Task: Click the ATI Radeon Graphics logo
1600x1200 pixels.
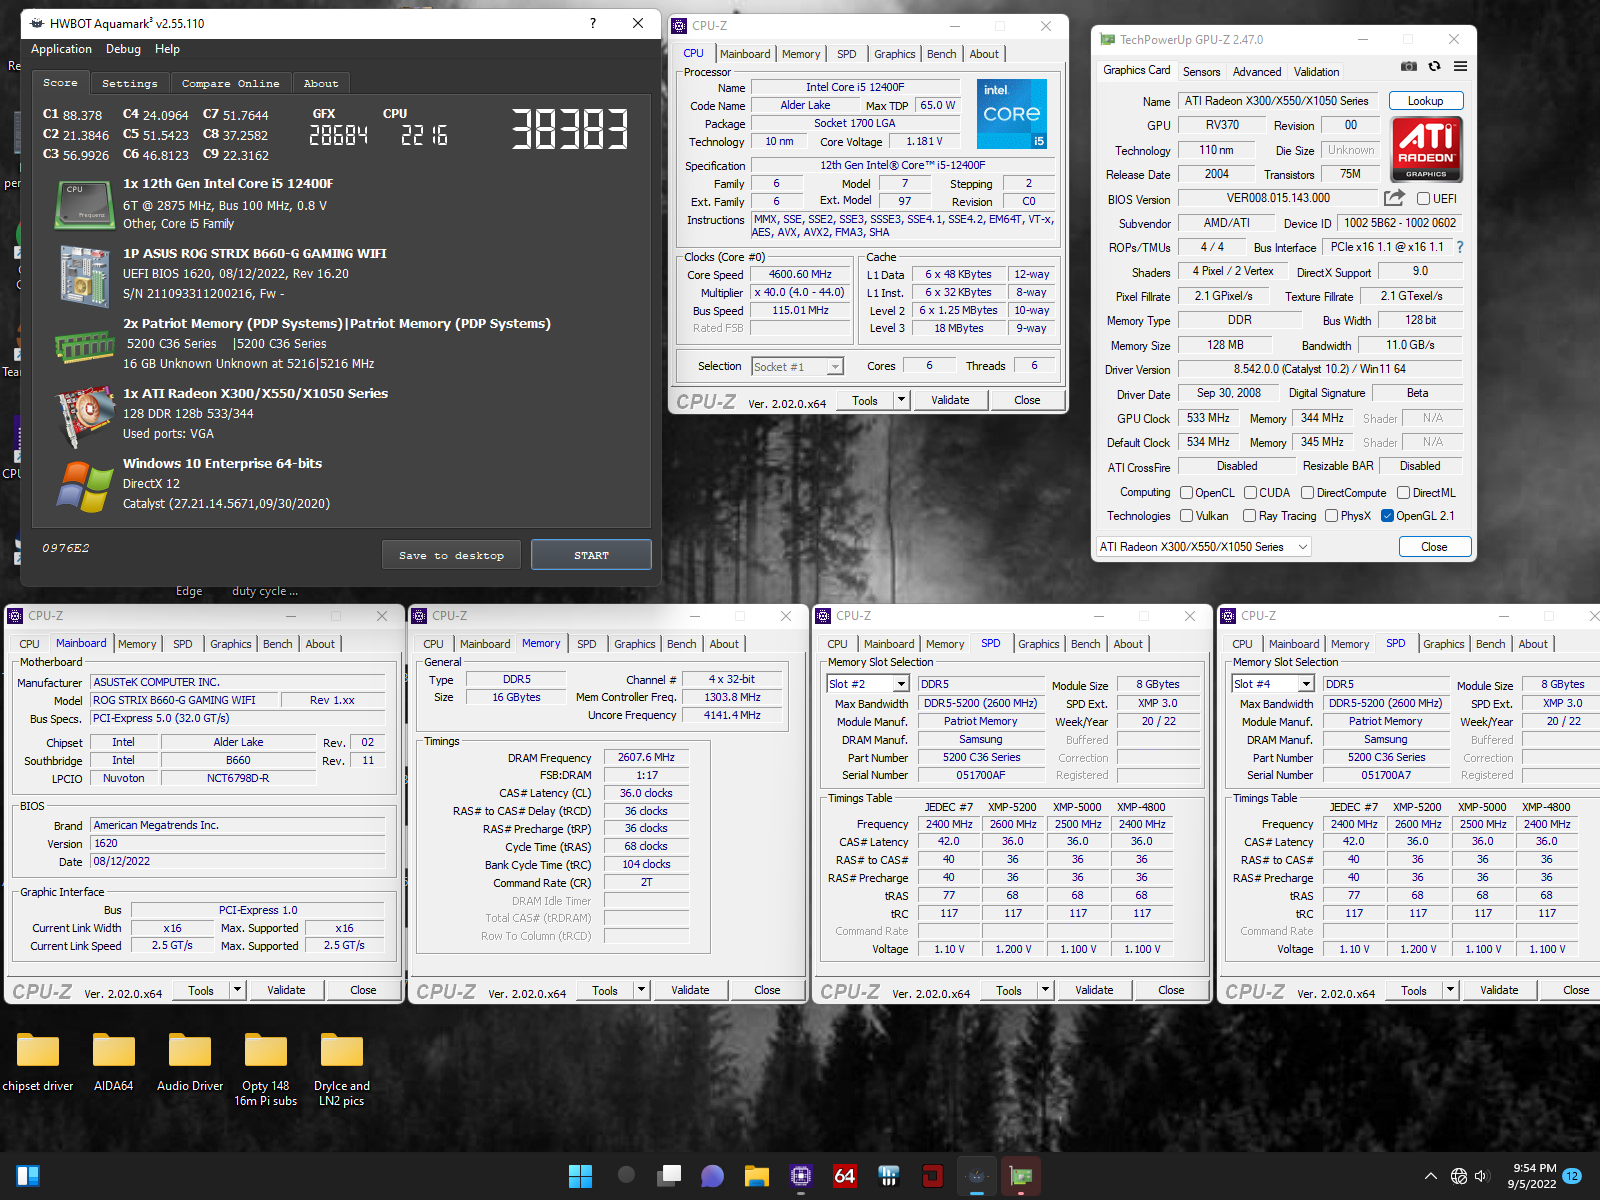Action: 1426,149
